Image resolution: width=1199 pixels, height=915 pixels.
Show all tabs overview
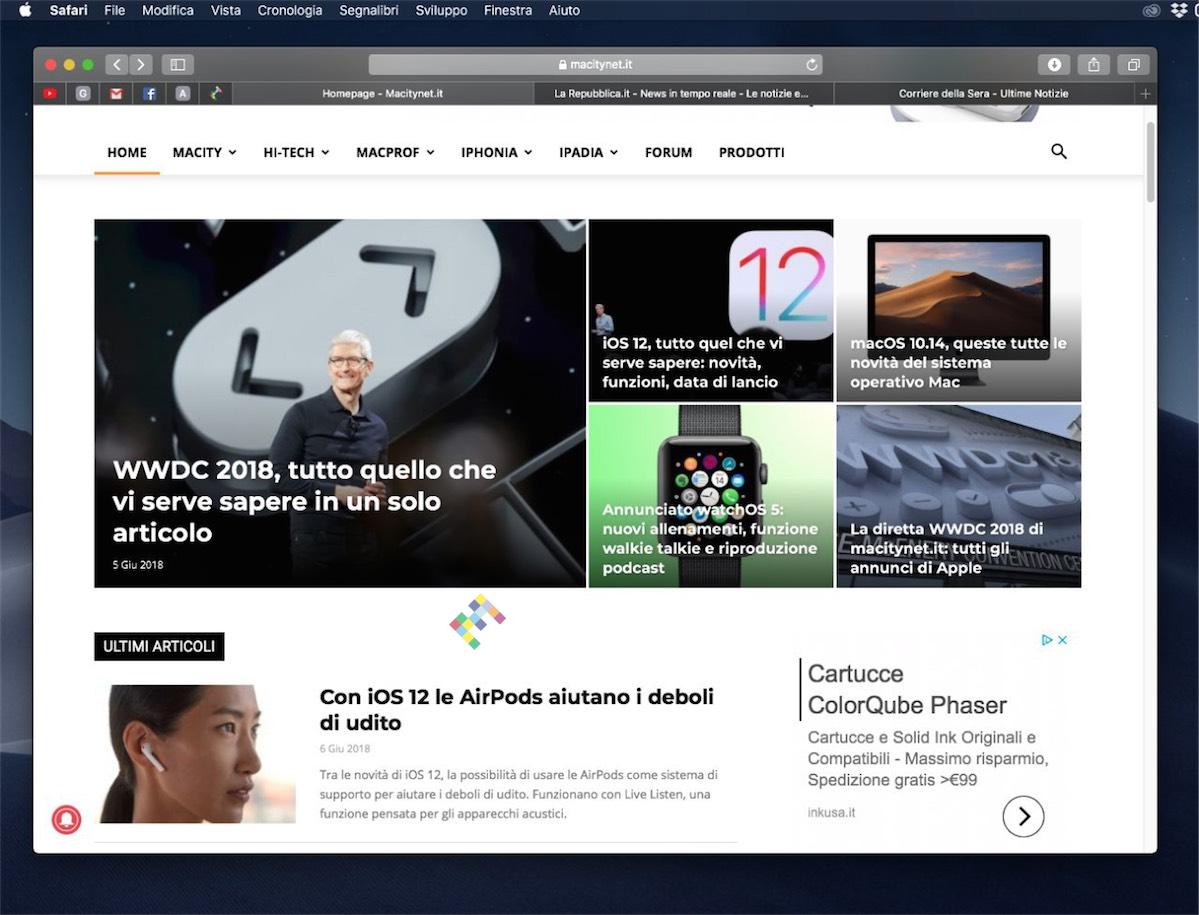point(1133,64)
